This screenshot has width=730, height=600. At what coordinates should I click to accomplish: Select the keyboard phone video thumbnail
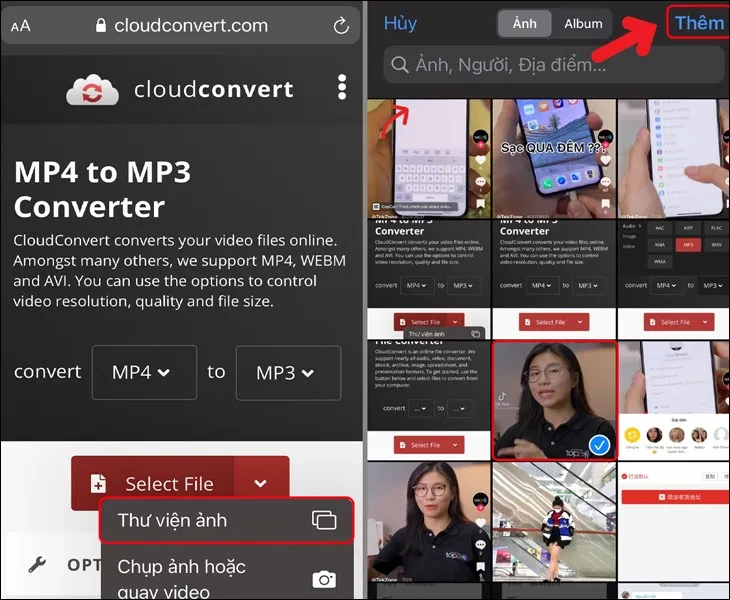[x=428, y=159]
